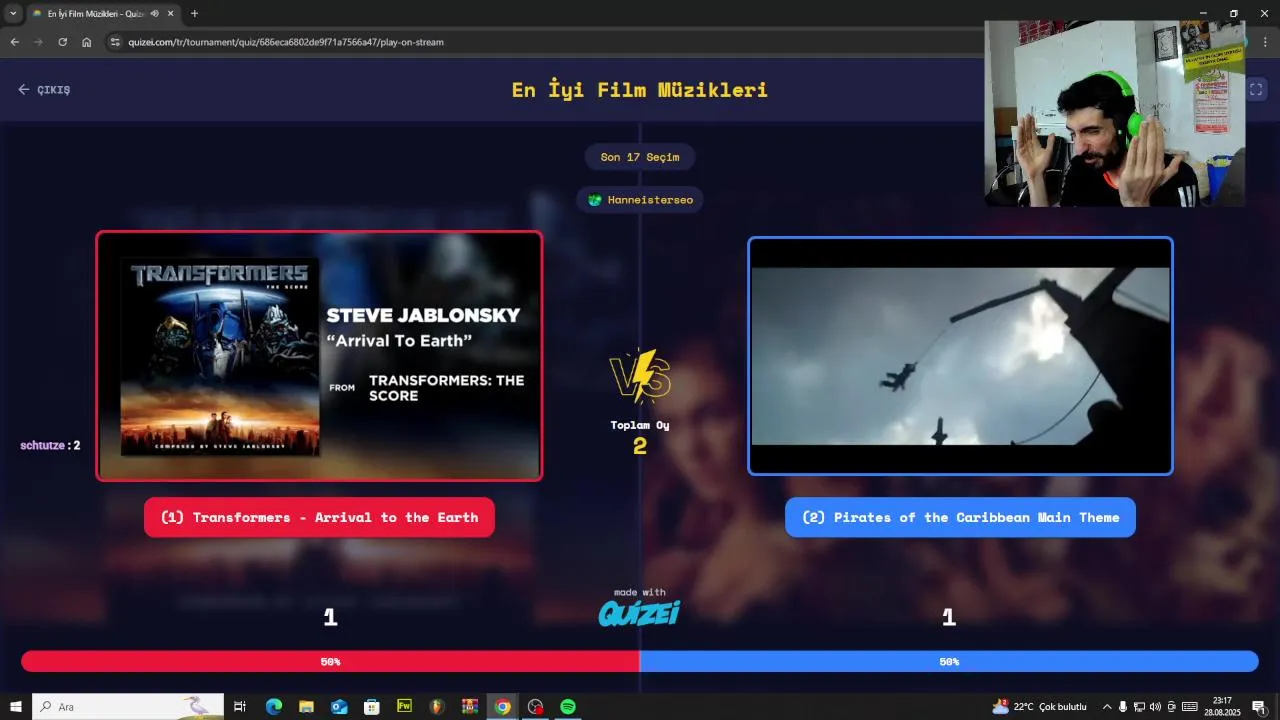Go back to the previous page
Screen dimensions: 1280x720
14,42
